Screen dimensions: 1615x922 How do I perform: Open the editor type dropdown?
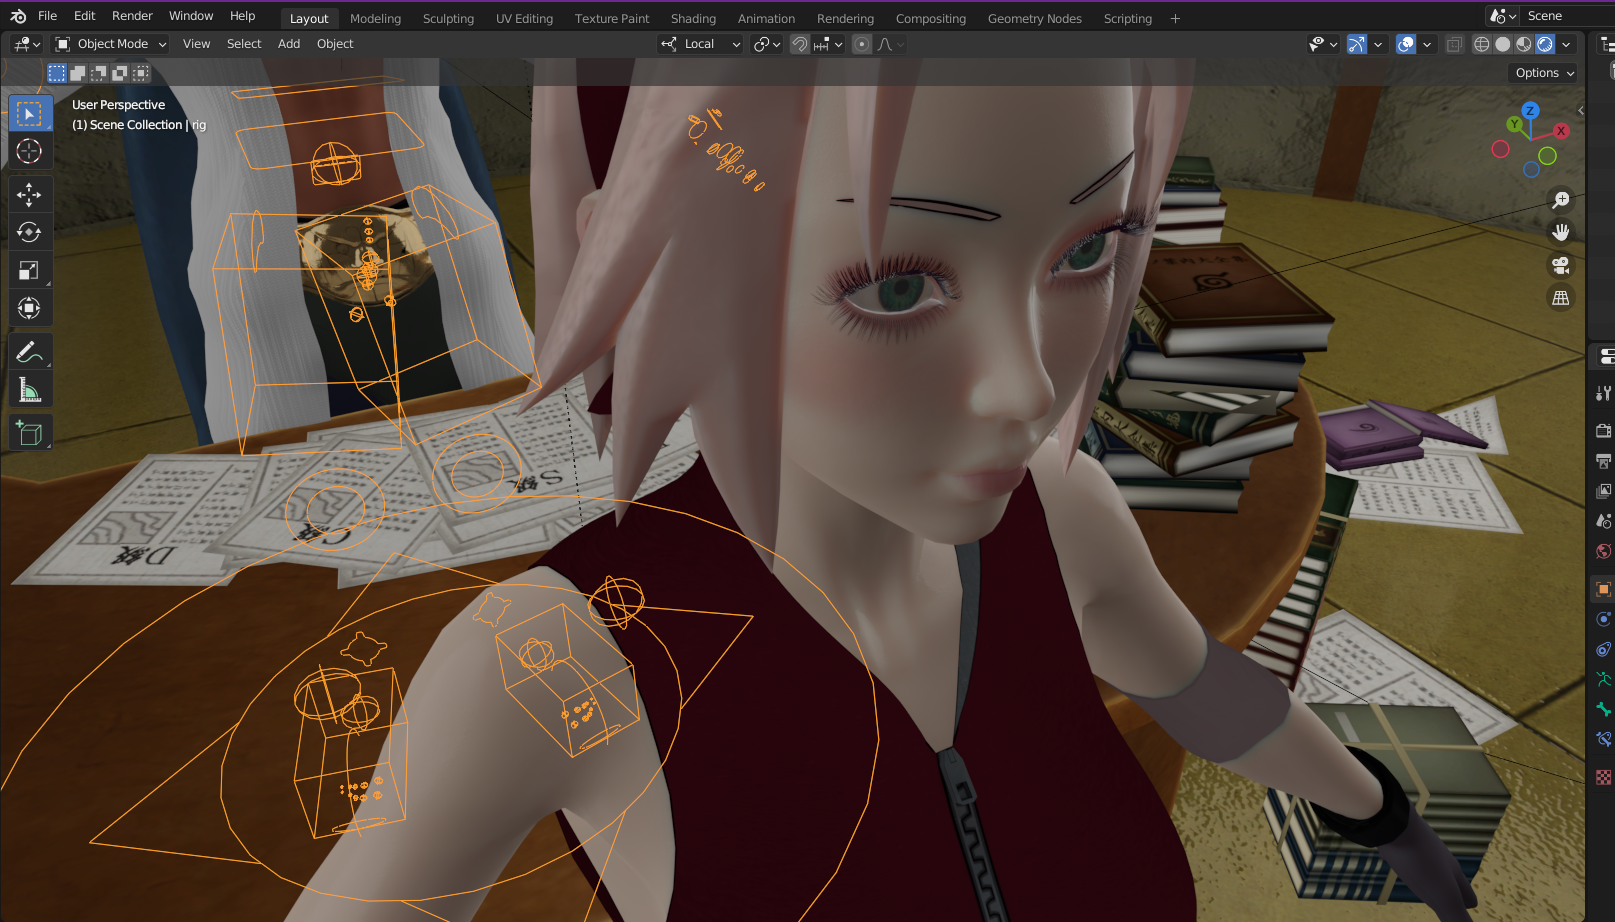[27, 44]
